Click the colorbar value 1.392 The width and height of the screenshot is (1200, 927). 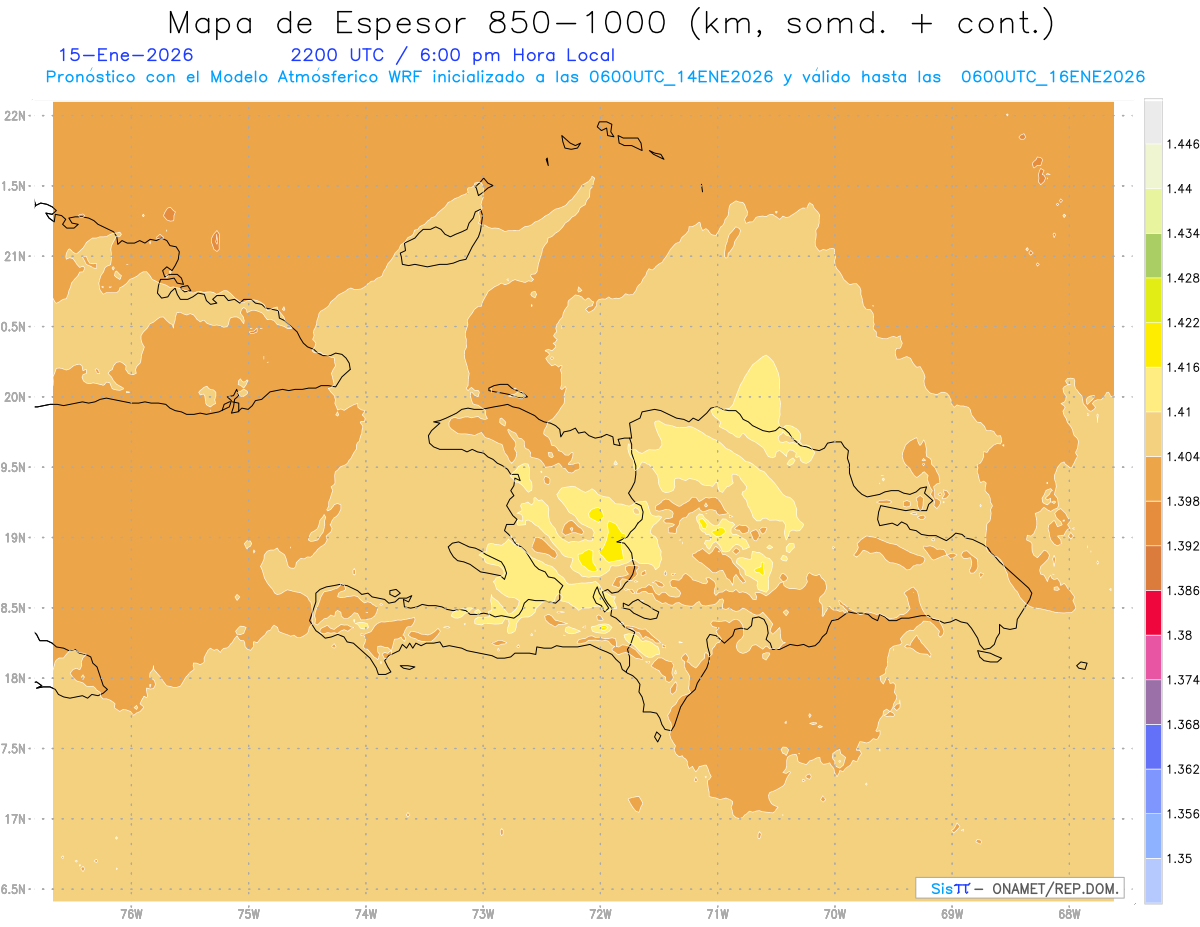tap(1182, 546)
